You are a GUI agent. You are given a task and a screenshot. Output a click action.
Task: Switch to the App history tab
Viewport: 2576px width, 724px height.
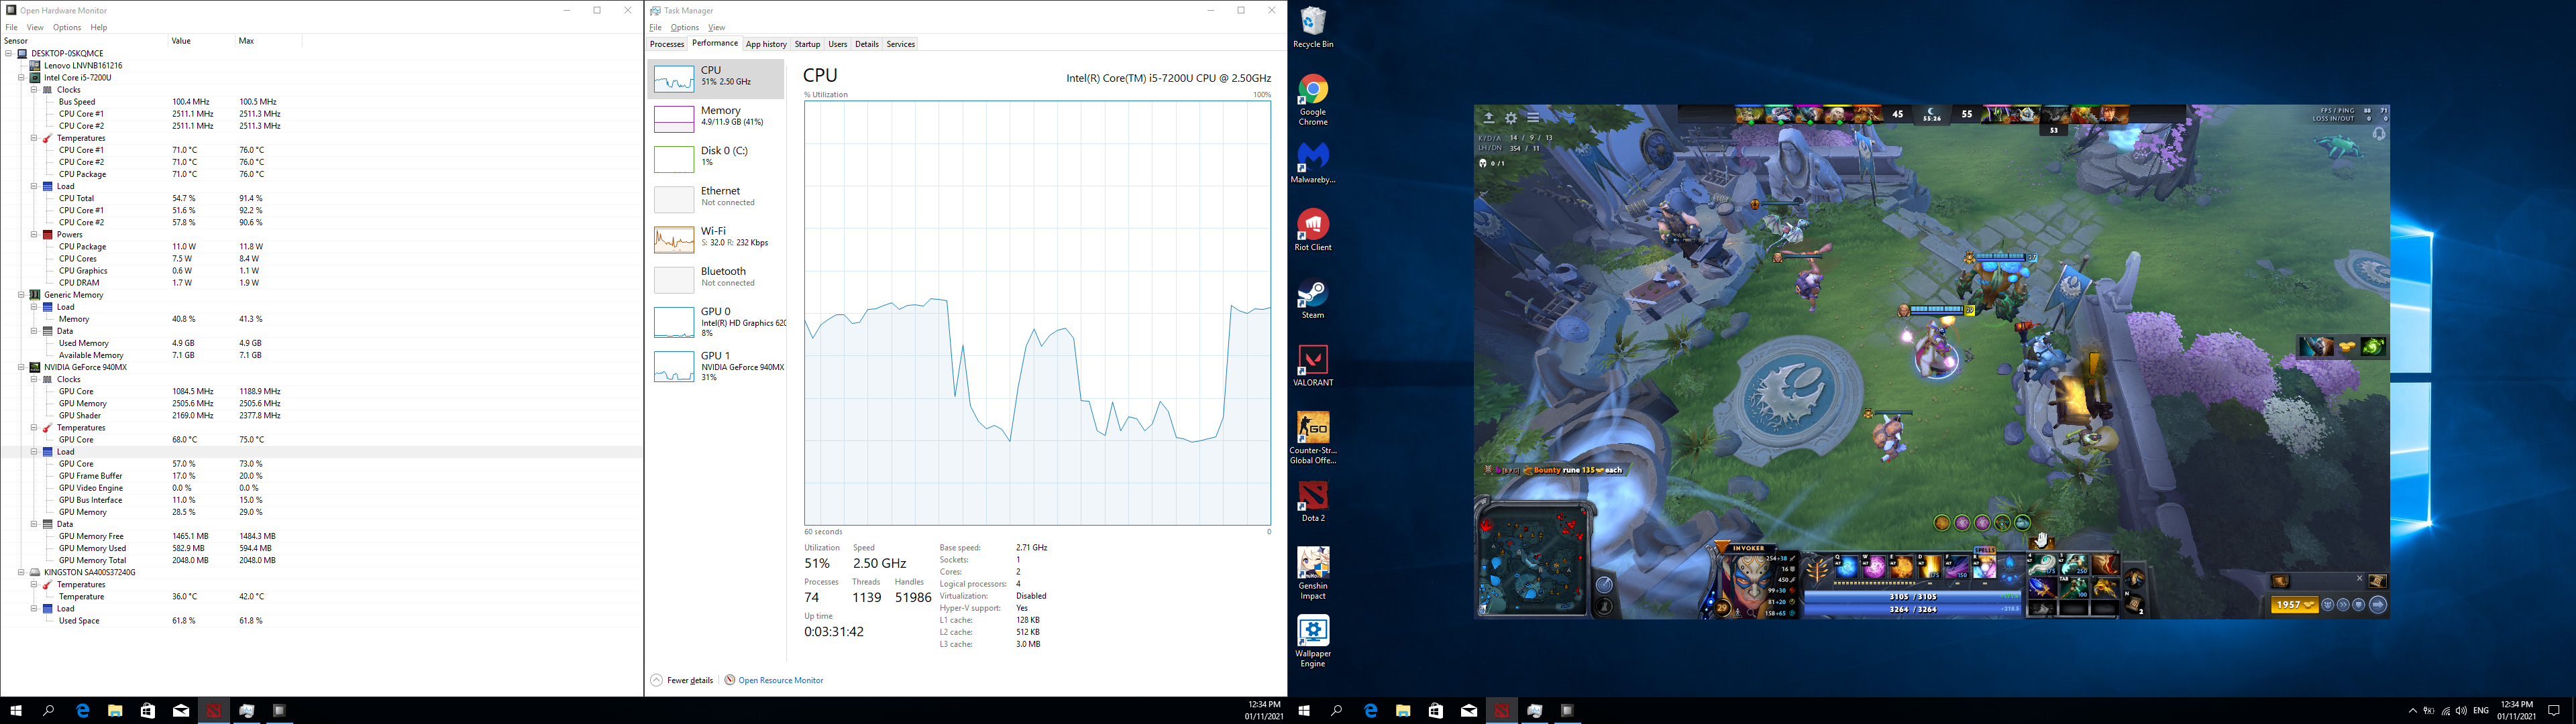tap(766, 44)
